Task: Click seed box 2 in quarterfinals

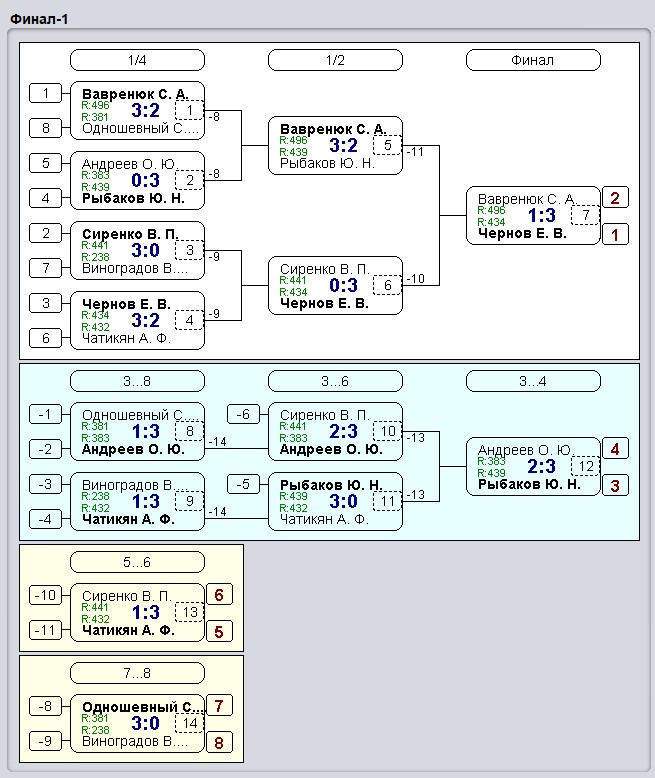Action: coord(46,233)
